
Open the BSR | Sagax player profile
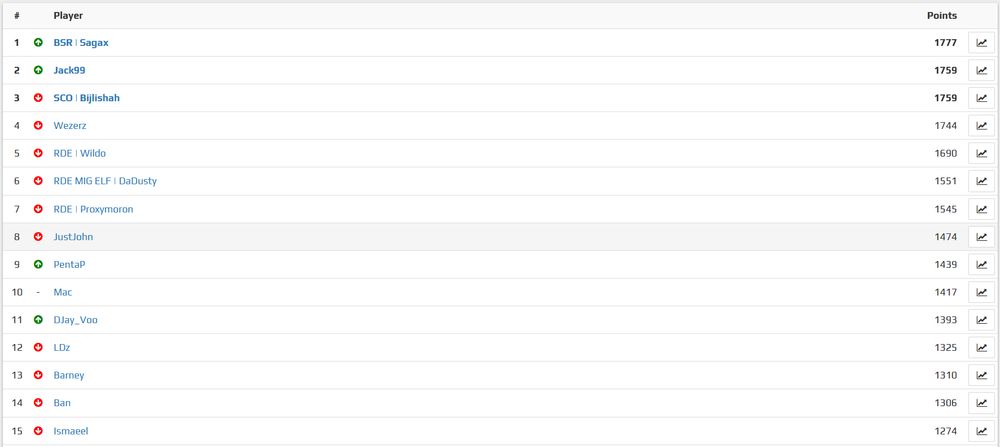[81, 43]
